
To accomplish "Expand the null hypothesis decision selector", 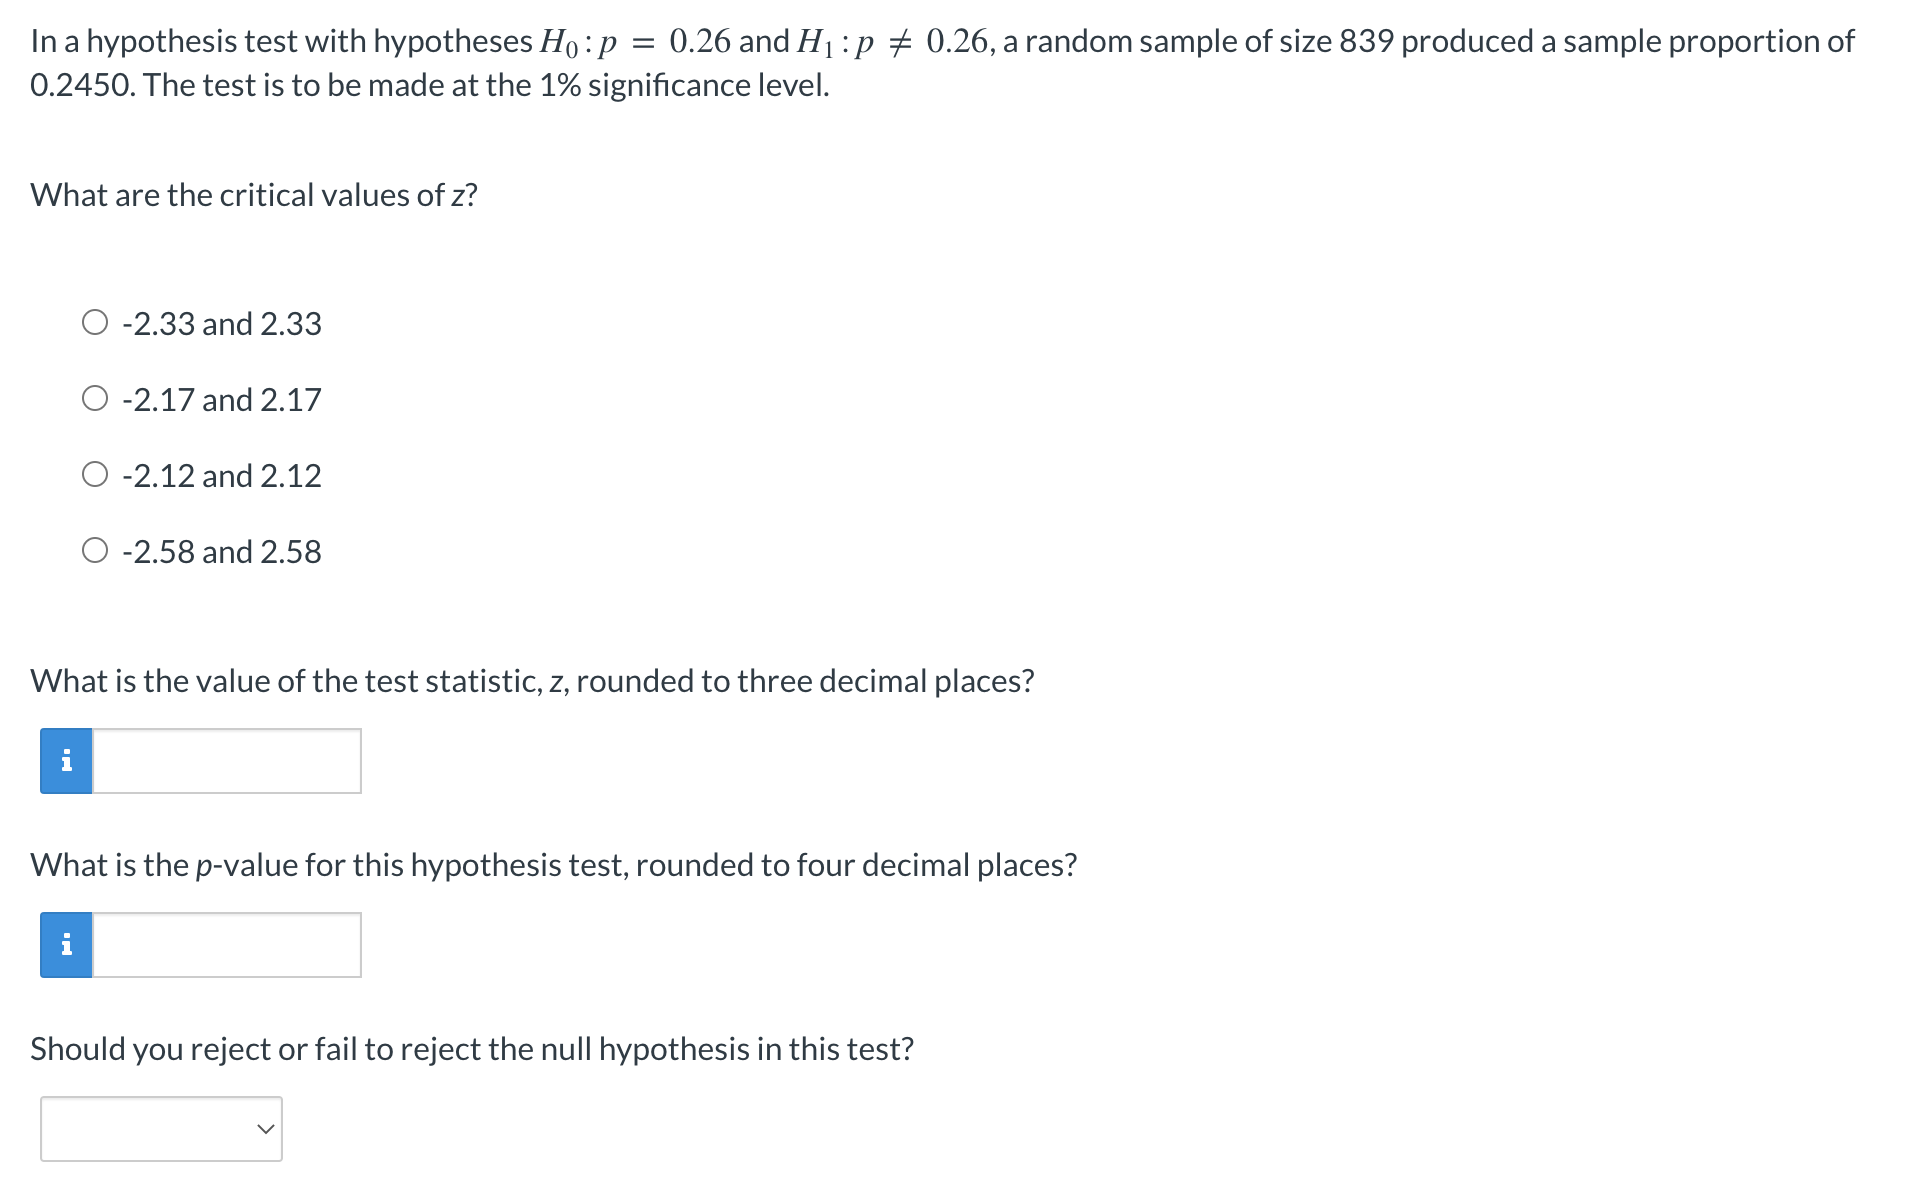I will click(160, 1128).
